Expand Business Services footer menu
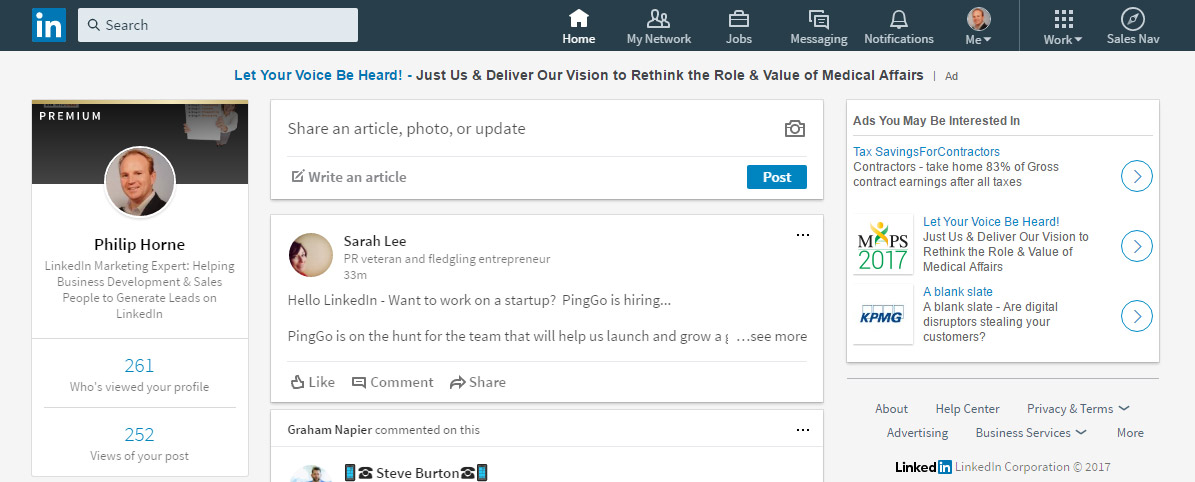This screenshot has width=1195, height=482. pos(1030,432)
